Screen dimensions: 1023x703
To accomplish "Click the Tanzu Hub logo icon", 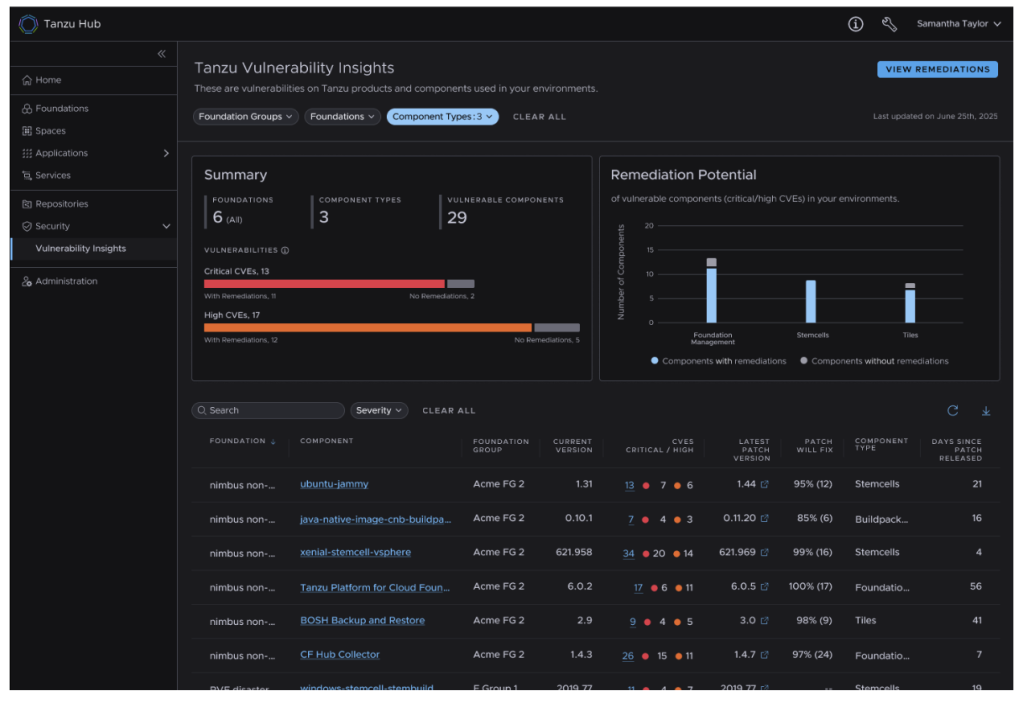I will click(x=28, y=24).
